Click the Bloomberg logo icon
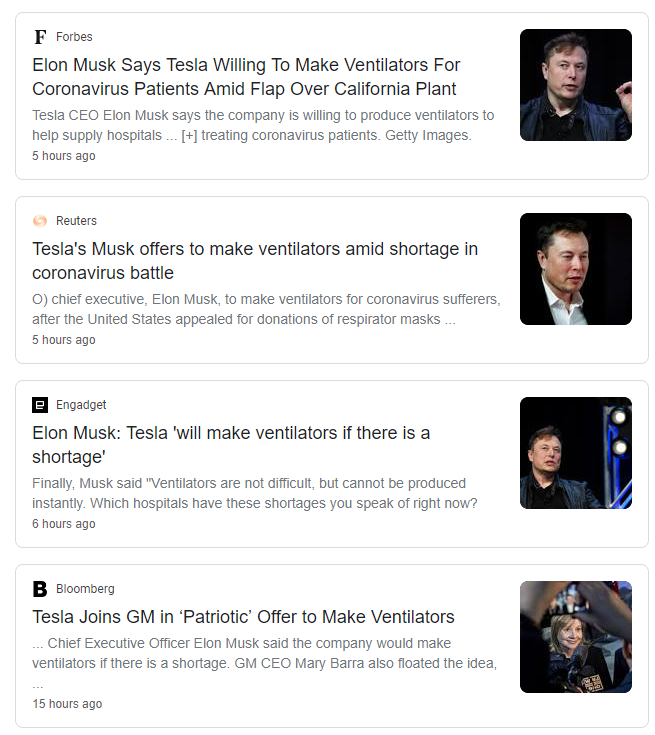The image size is (655, 735). [x=40, y=589]
